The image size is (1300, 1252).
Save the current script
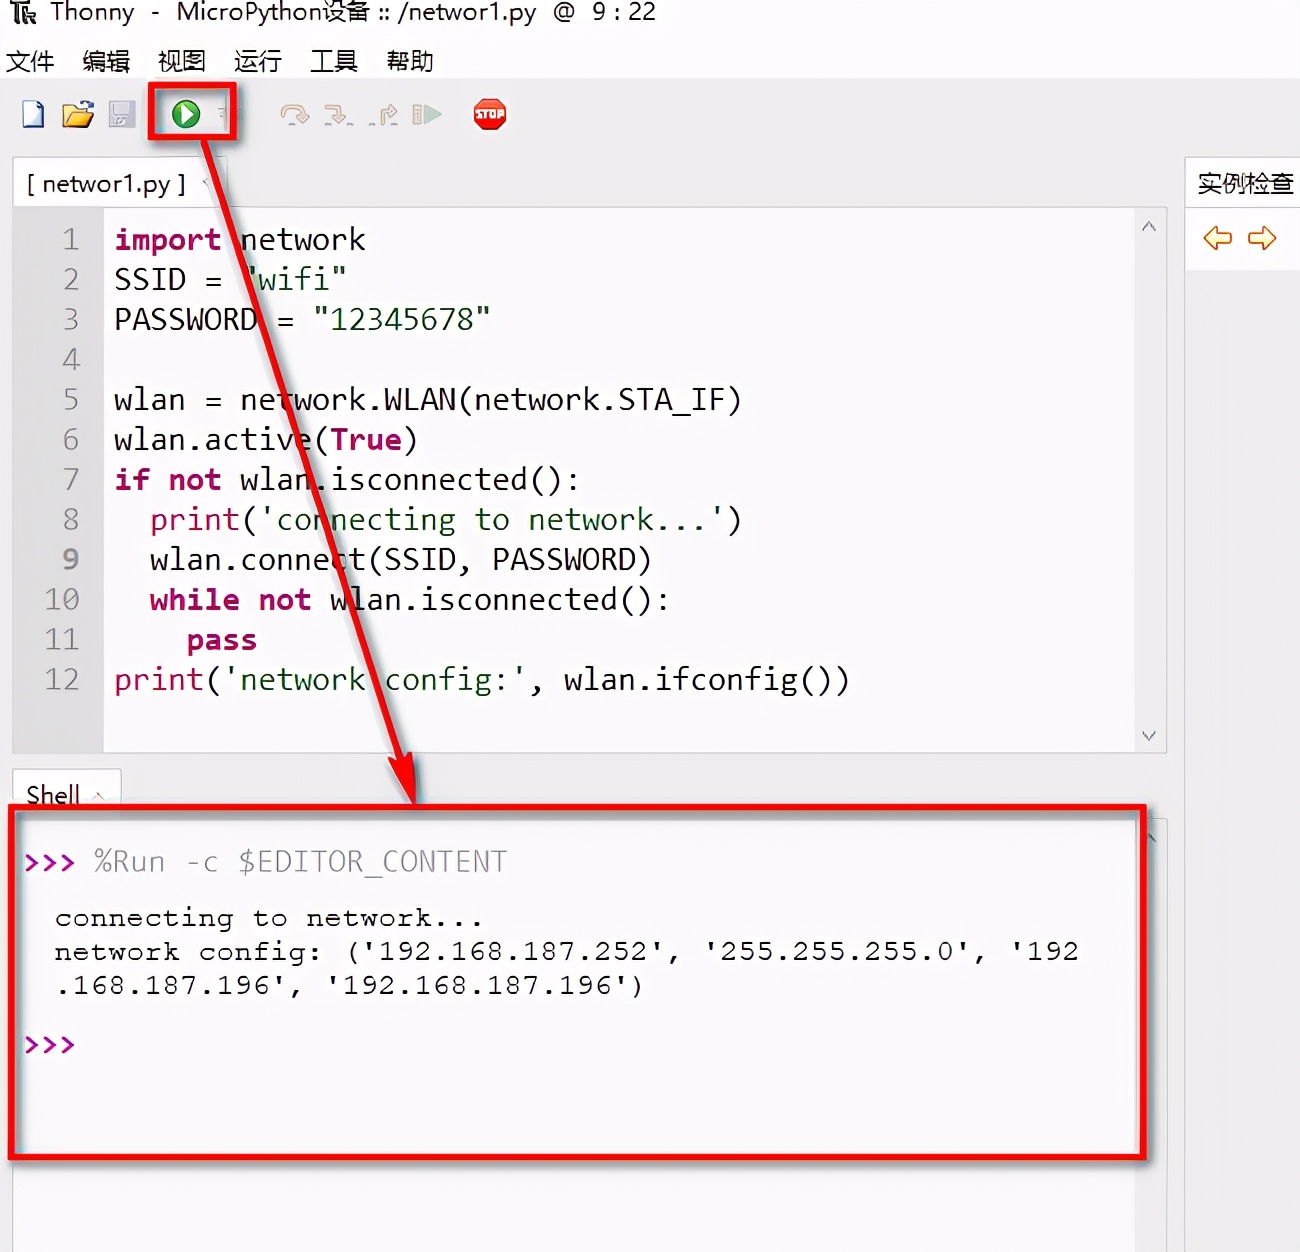click(121, 114)
